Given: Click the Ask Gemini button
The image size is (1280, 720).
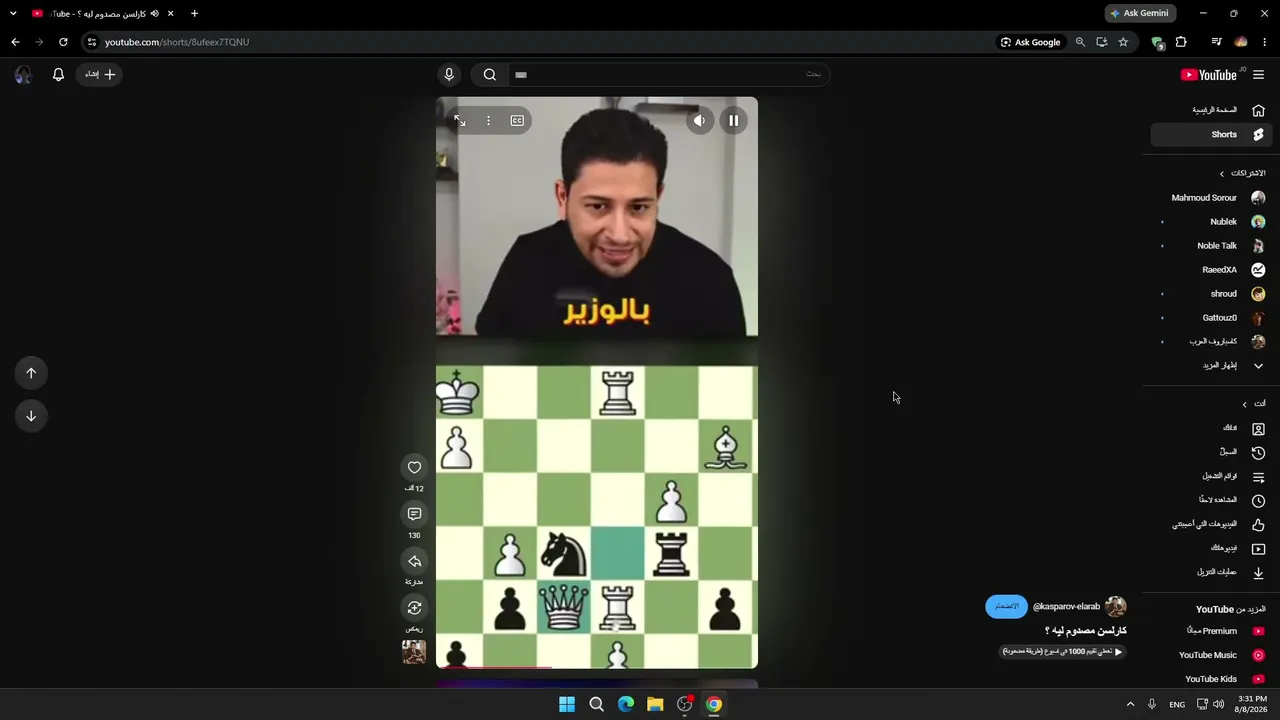Looking at the screenshot, I should 1141,13.
